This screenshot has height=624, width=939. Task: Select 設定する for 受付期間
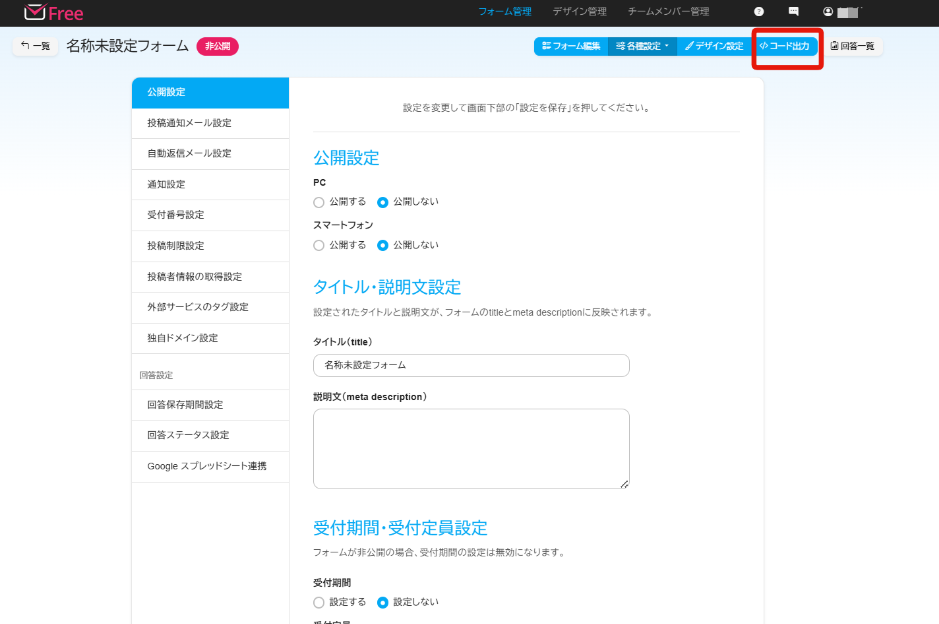pyautogui.click(x=319, y=602)
